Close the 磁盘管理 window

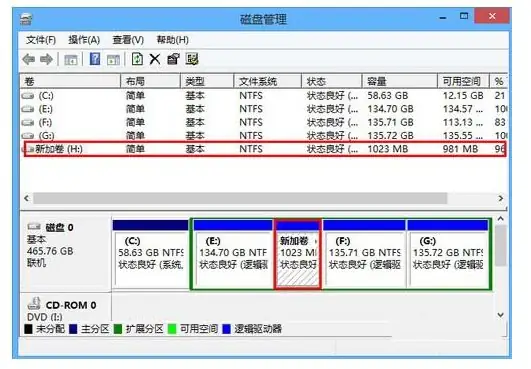(x=492, y=16)
